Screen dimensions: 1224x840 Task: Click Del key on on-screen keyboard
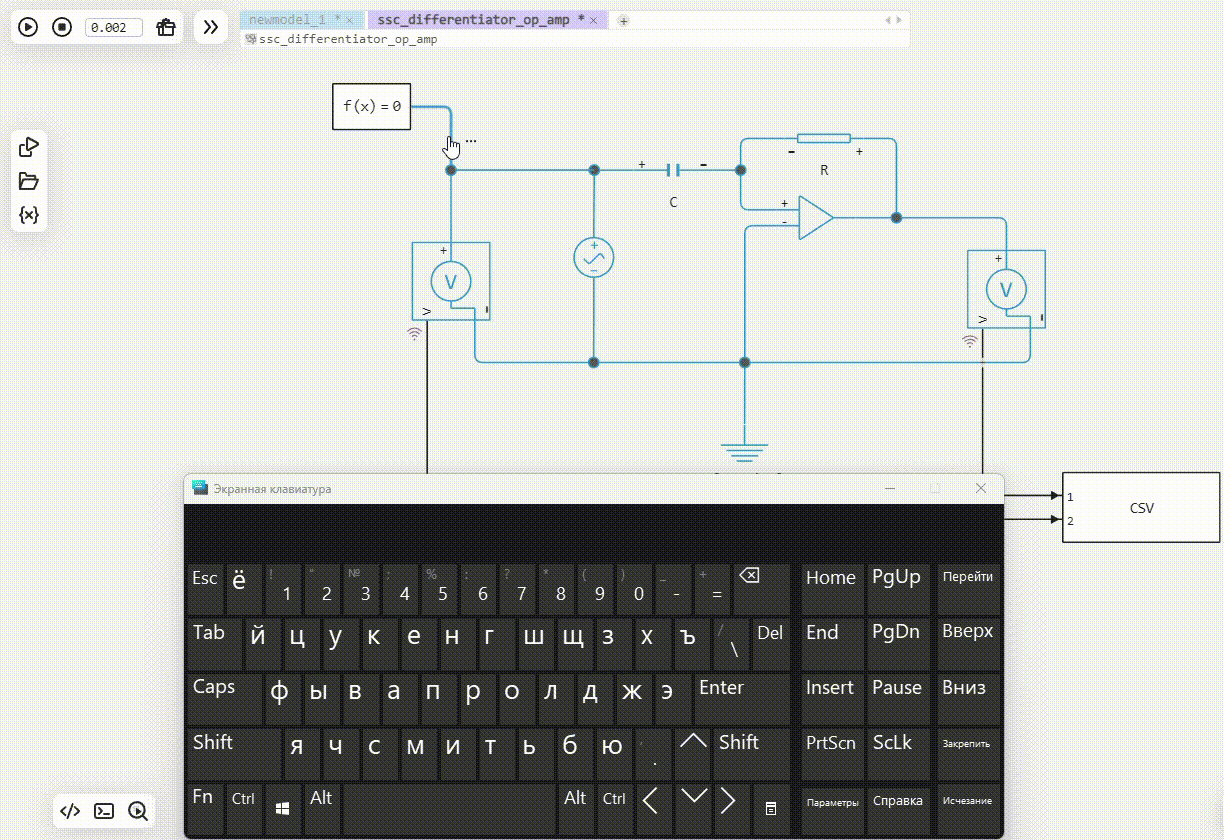[x=770, y=644]
